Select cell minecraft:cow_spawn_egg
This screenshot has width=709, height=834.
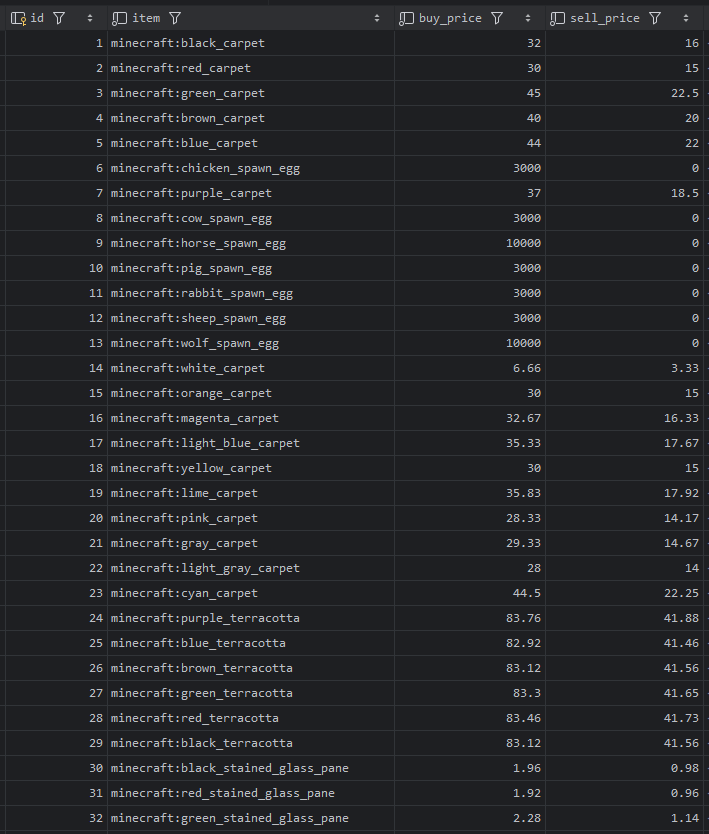(x=251, y=218)
